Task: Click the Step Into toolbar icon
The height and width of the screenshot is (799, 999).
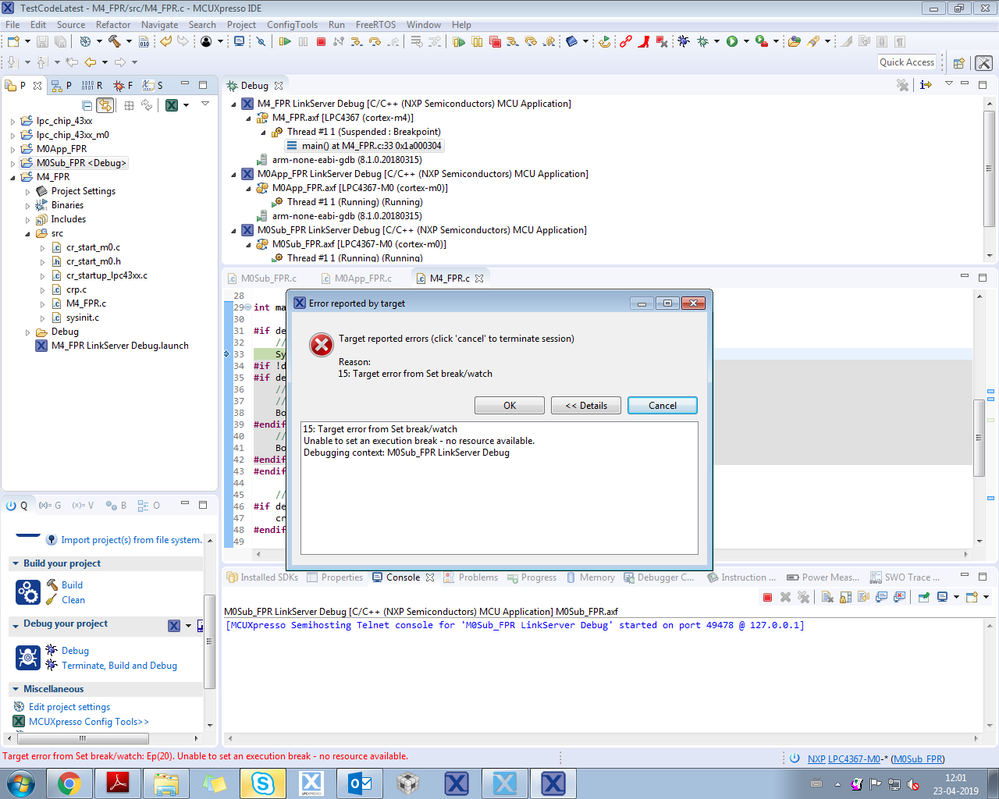Action: 357,41
